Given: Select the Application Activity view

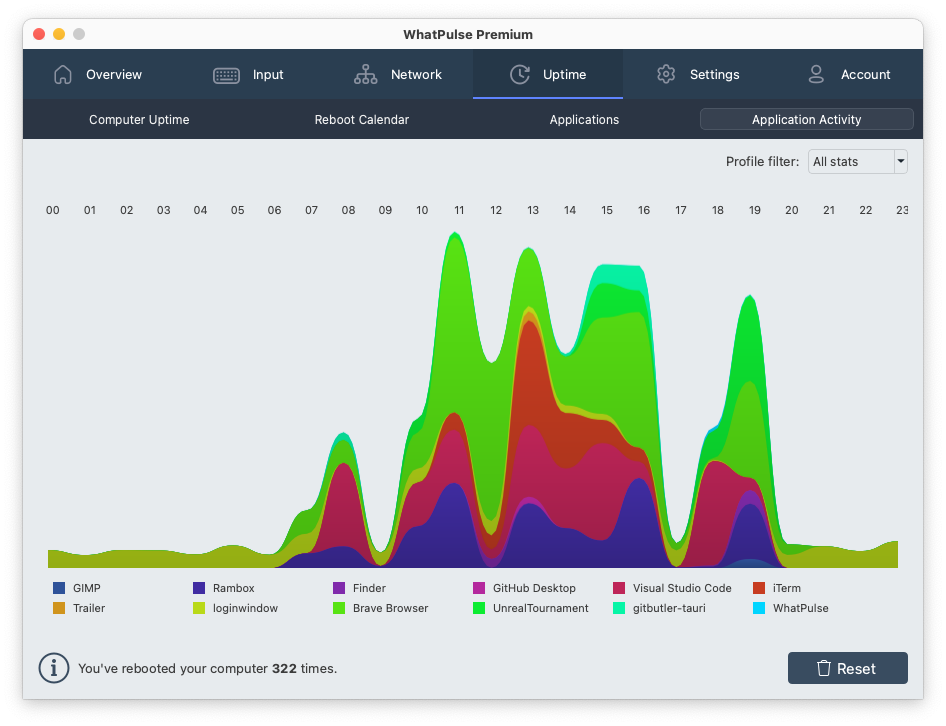Looking at the screenshot, I should [806, 119].
